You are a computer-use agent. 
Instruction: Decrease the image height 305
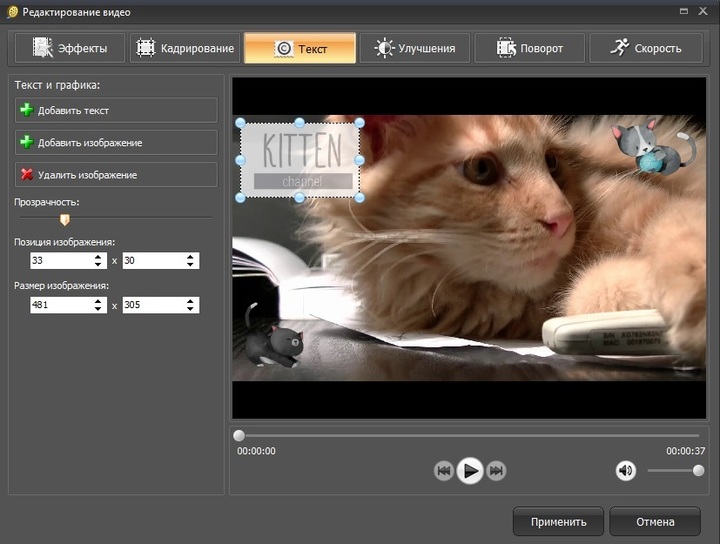click(190, 308)
